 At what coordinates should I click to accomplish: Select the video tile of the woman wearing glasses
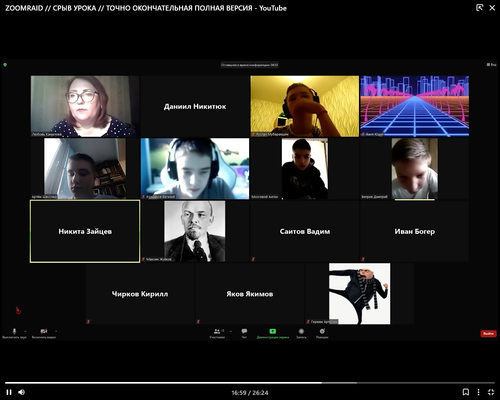pyautogui.click(x=85, y=106)
